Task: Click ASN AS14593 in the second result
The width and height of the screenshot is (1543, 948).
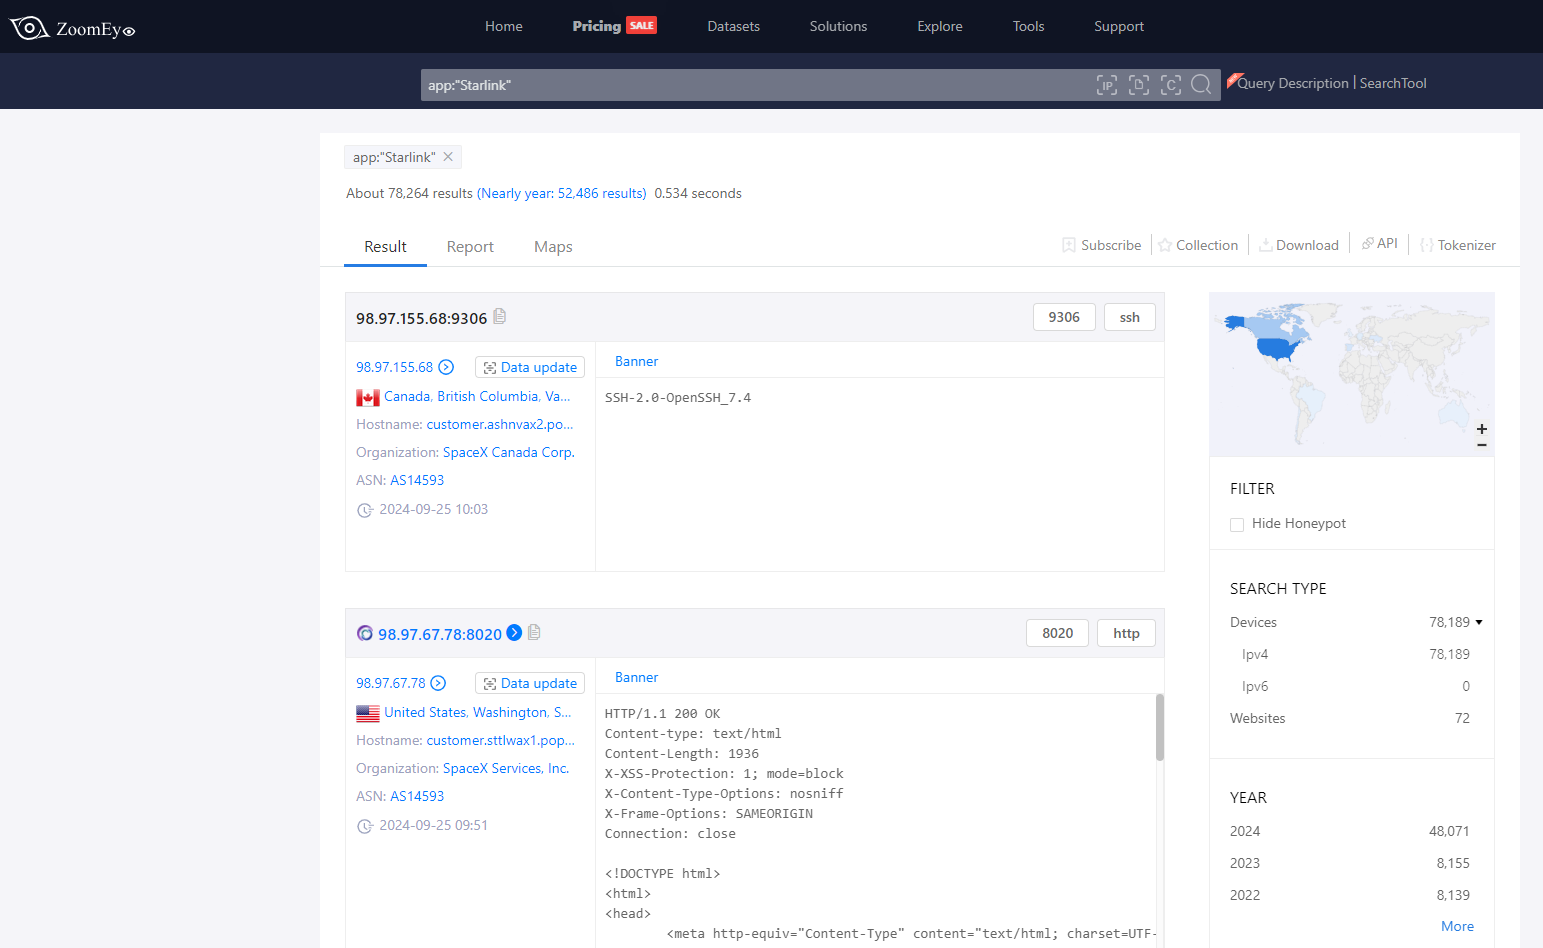Action: (x=417, y=796)
